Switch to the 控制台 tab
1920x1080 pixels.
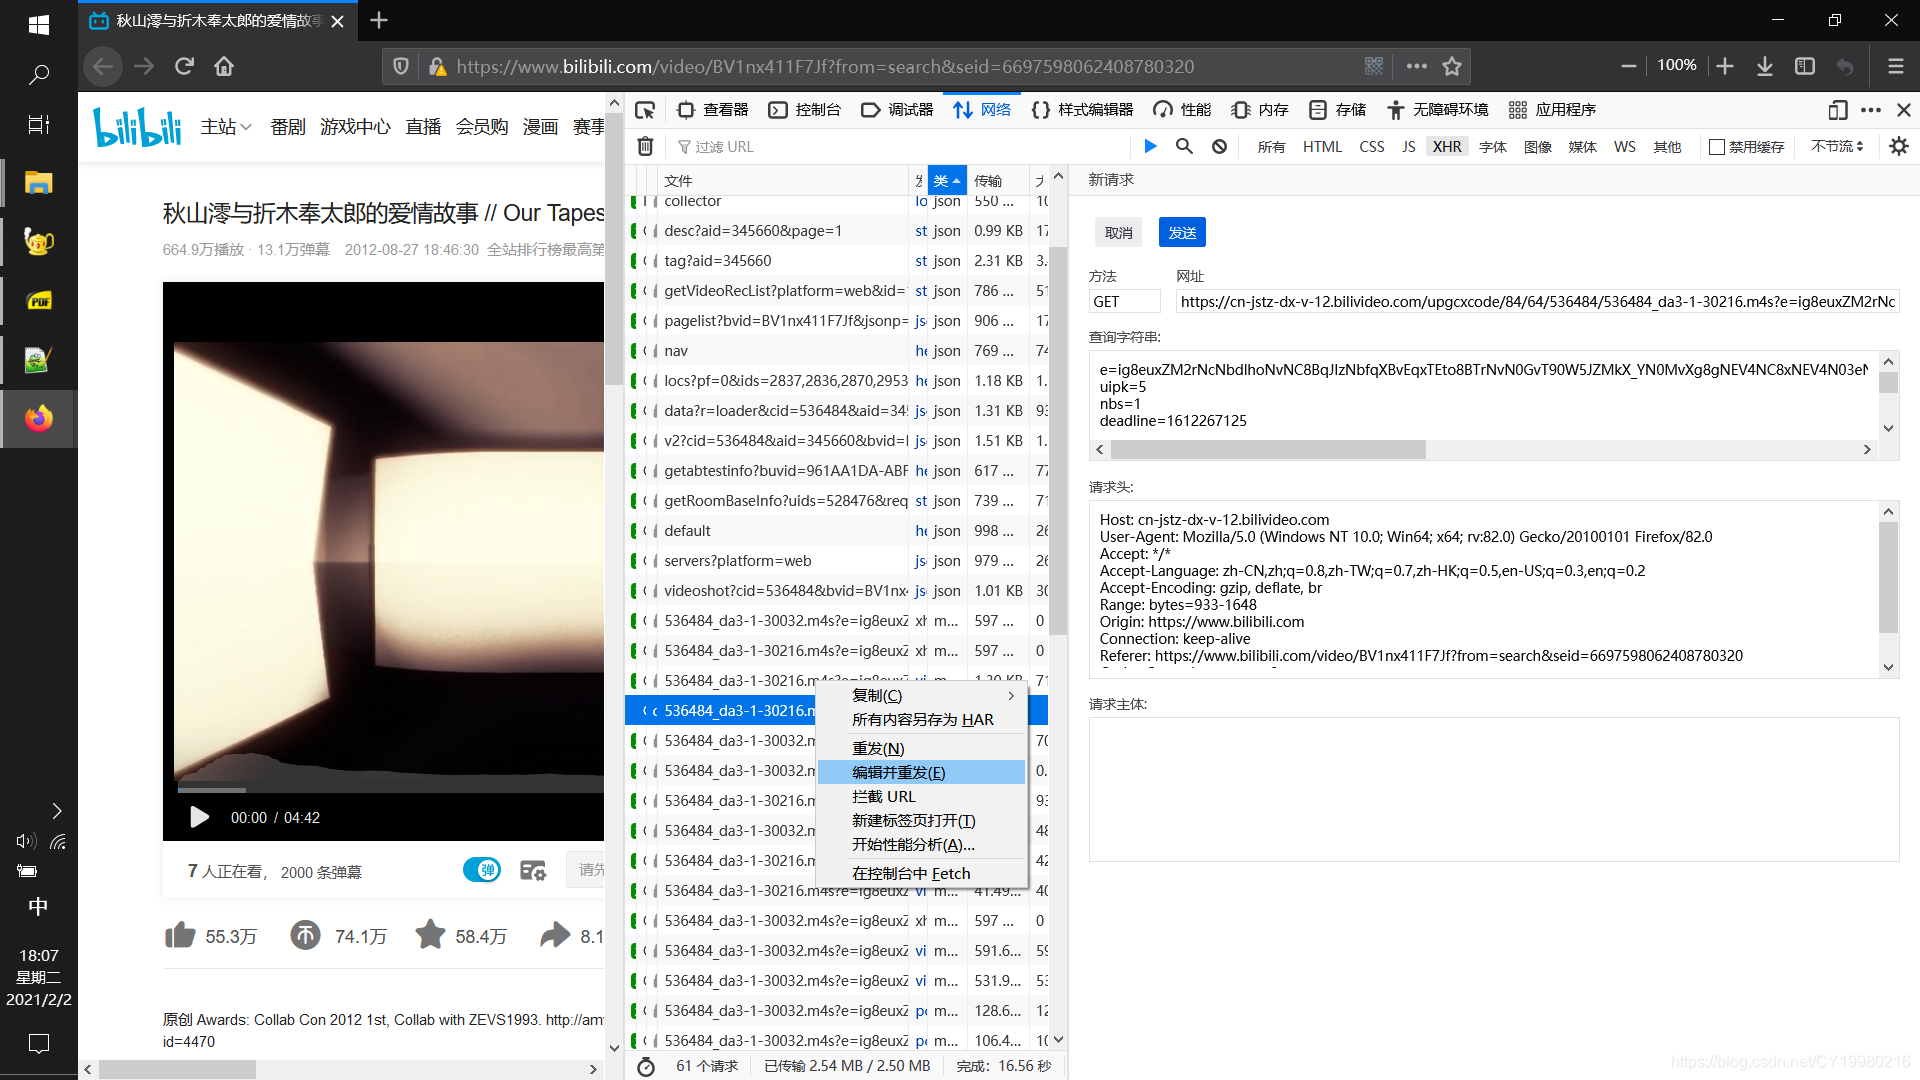805,110
